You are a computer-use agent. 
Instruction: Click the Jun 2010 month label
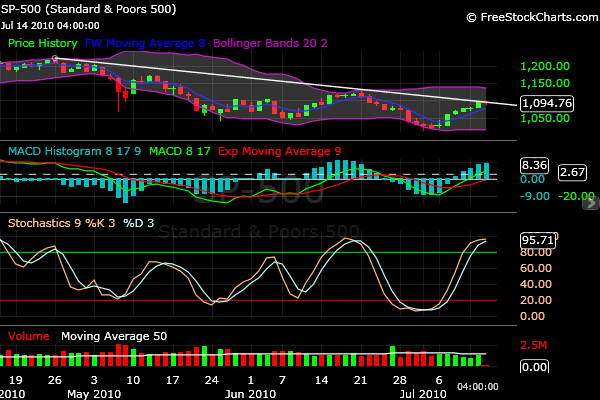[x=250, y=394]
